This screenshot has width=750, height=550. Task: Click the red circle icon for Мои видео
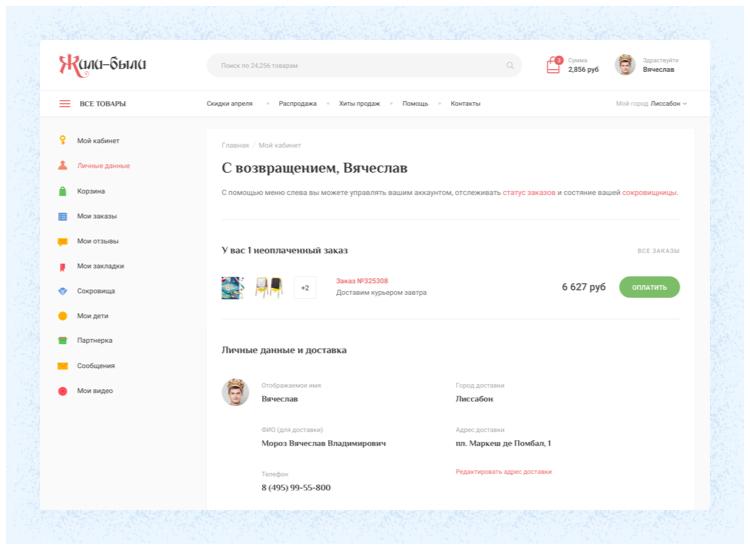[62, 391]
